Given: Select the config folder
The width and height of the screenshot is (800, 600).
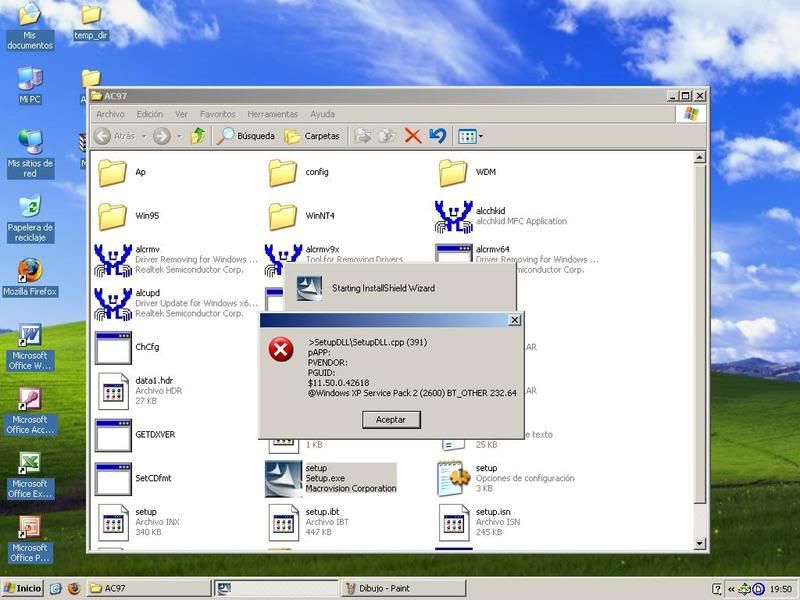Looking at the screenshot, I should pos(299,172).
